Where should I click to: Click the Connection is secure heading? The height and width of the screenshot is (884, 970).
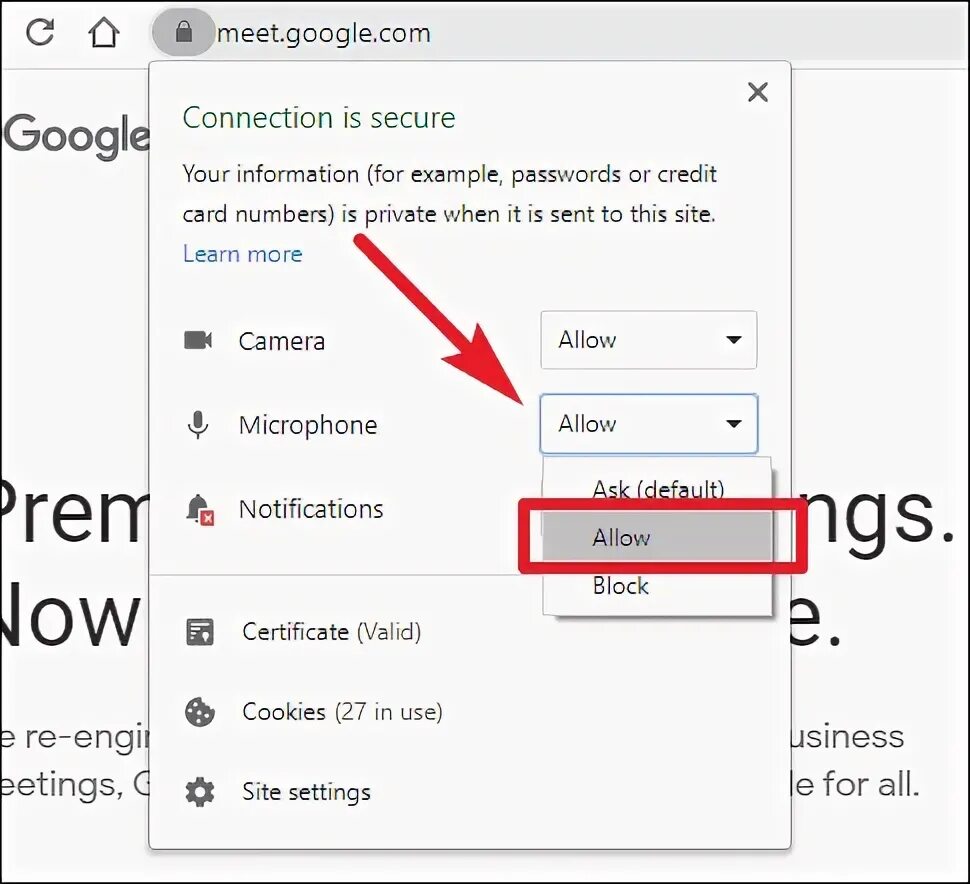coord(319,118)
